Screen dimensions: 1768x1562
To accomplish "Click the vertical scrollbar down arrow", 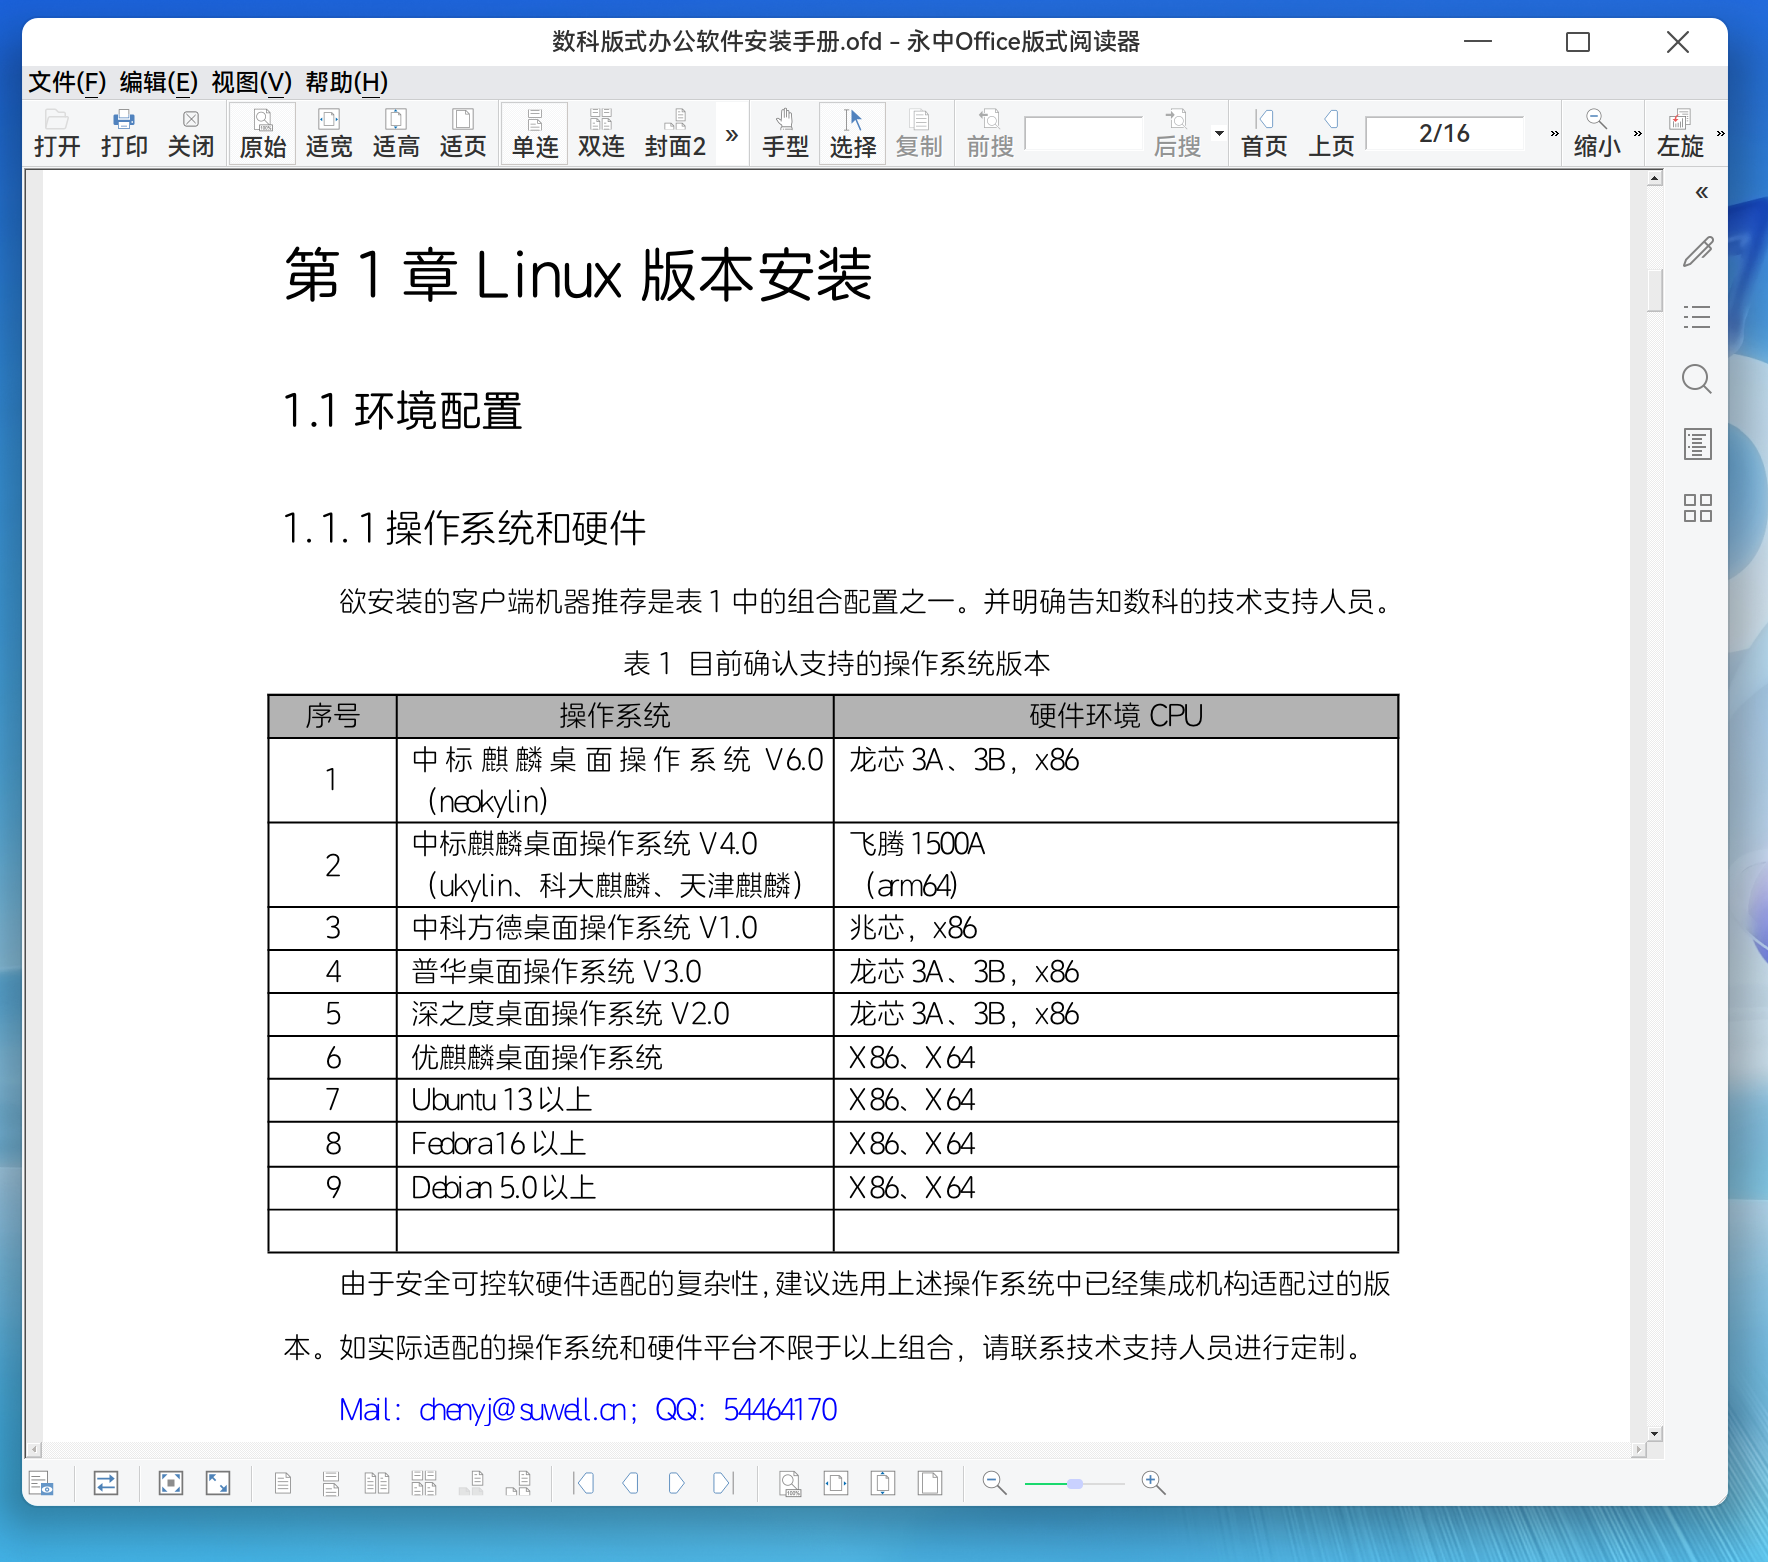I will 1655,1433.
